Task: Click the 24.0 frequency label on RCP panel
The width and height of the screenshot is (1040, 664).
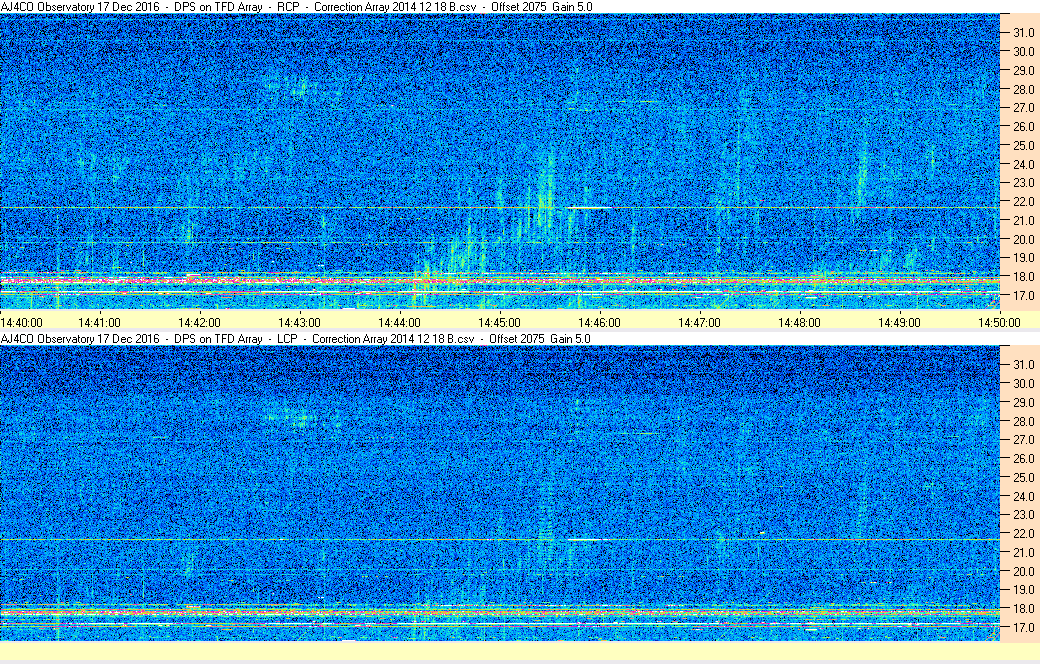Action: (x=1023, y=165)
